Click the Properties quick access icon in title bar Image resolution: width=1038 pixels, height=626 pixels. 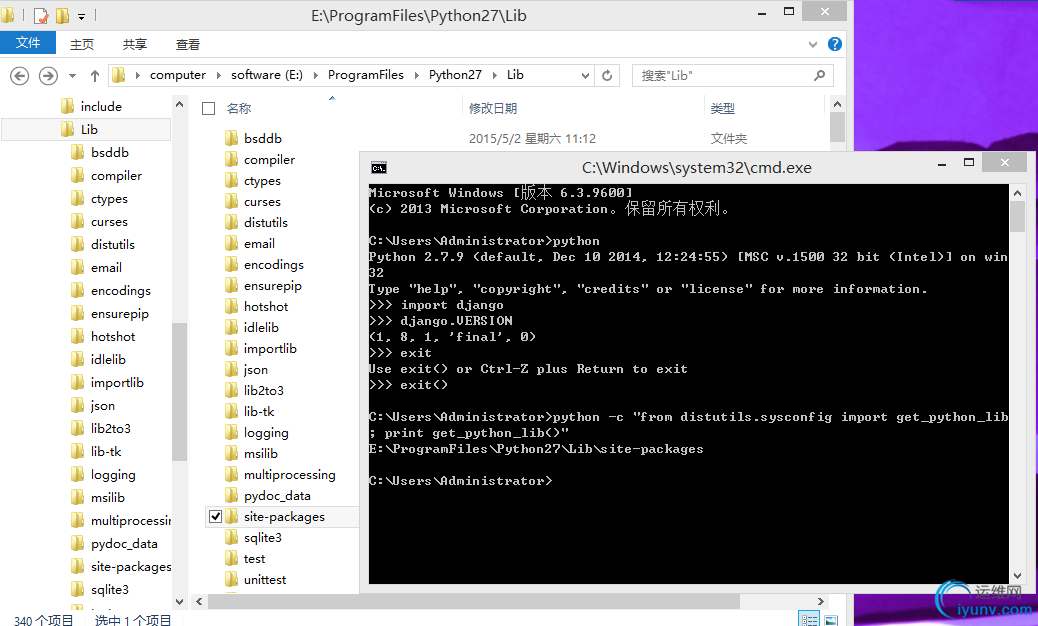click(x=41, y=15)
